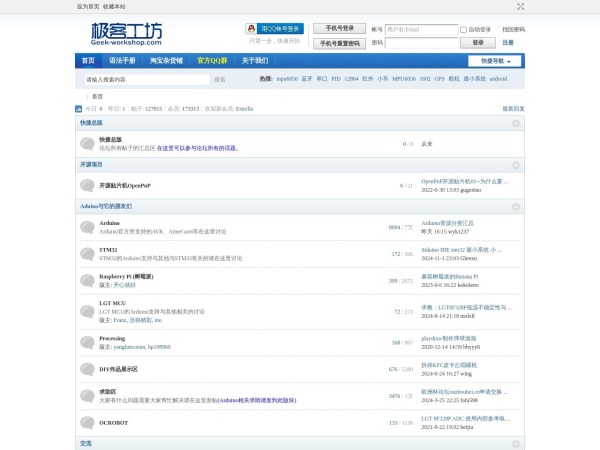Screen dimensions: 600x450
Task: Click the statistics chart icon near 今日
Action: pyautogui.click(x=80, y=108)
